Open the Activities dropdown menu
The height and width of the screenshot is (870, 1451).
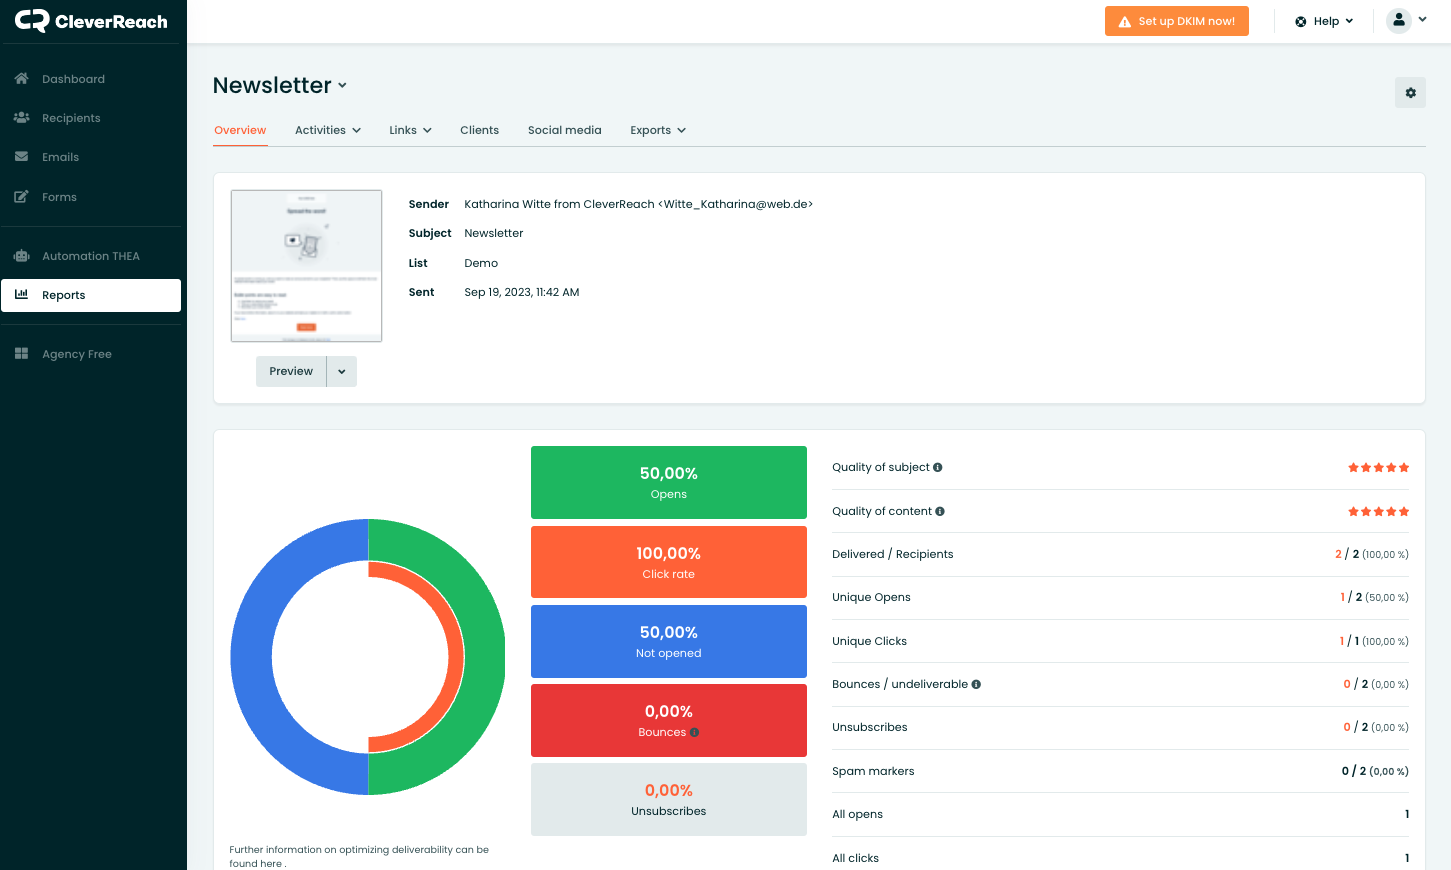click(327, 130)
